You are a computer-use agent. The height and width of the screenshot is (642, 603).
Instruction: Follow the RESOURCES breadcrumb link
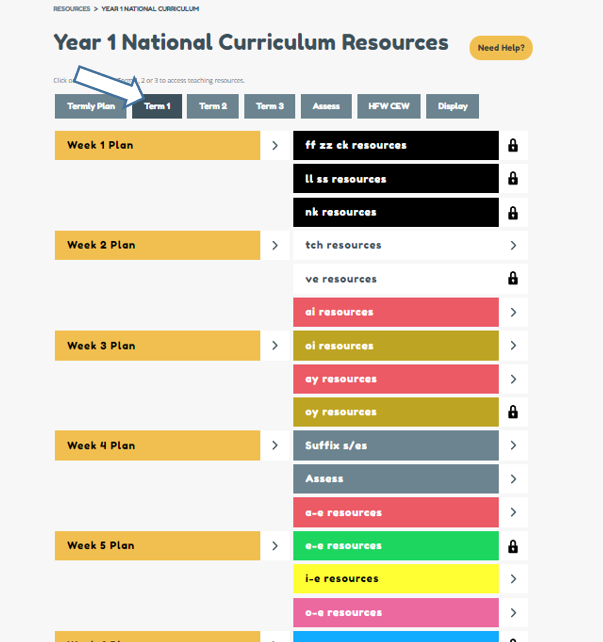pos(71,8)
